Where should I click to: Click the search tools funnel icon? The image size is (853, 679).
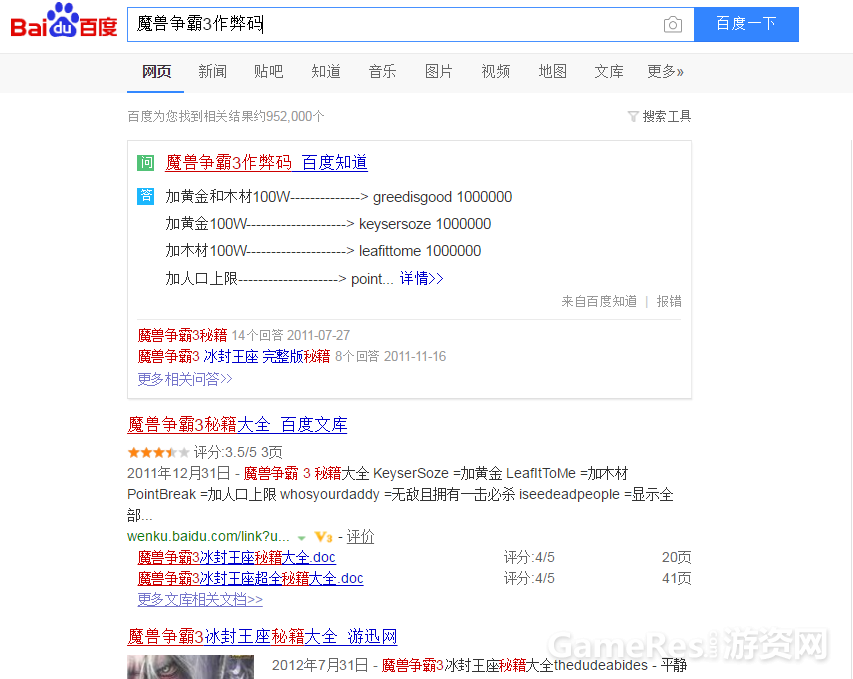[x=633, y=116]
